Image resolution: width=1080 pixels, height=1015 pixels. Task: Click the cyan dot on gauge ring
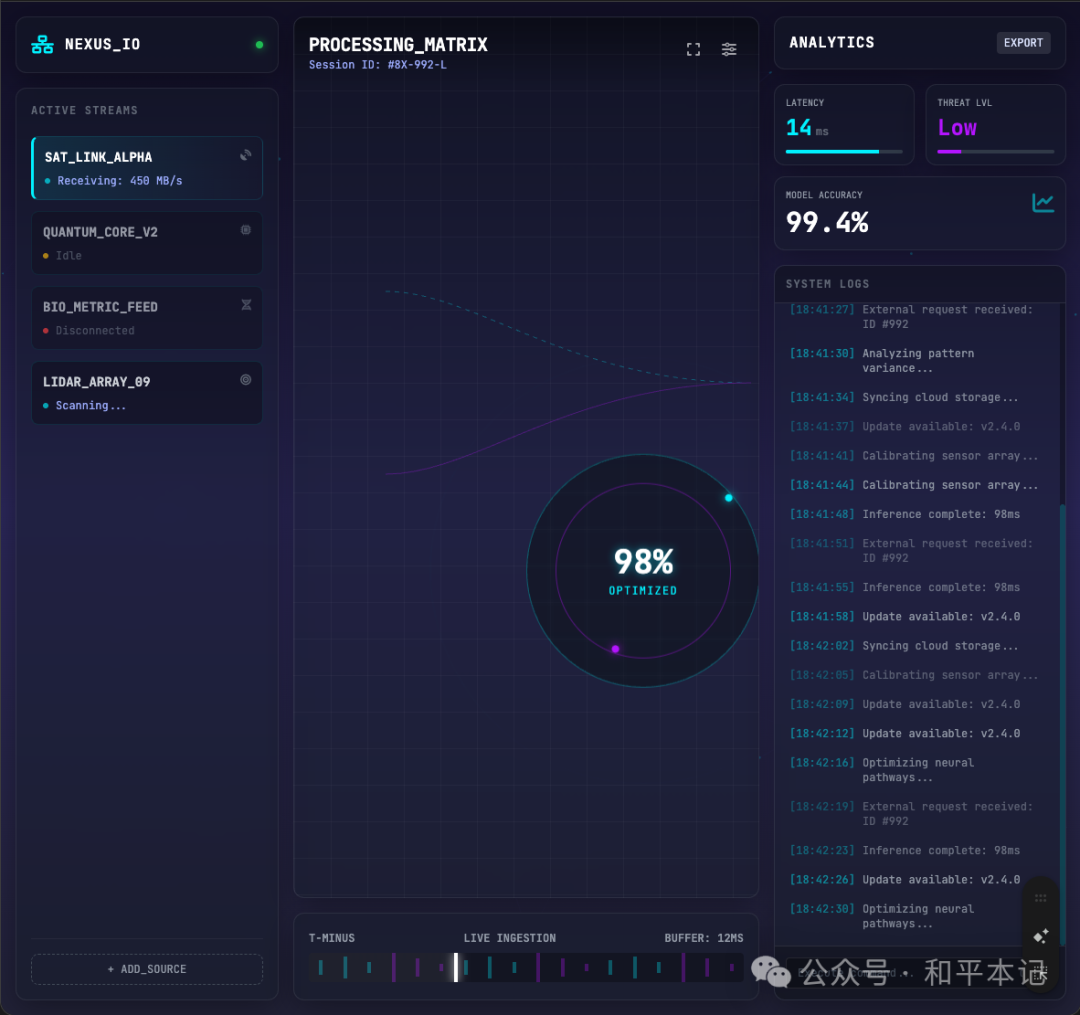point(729,497)
